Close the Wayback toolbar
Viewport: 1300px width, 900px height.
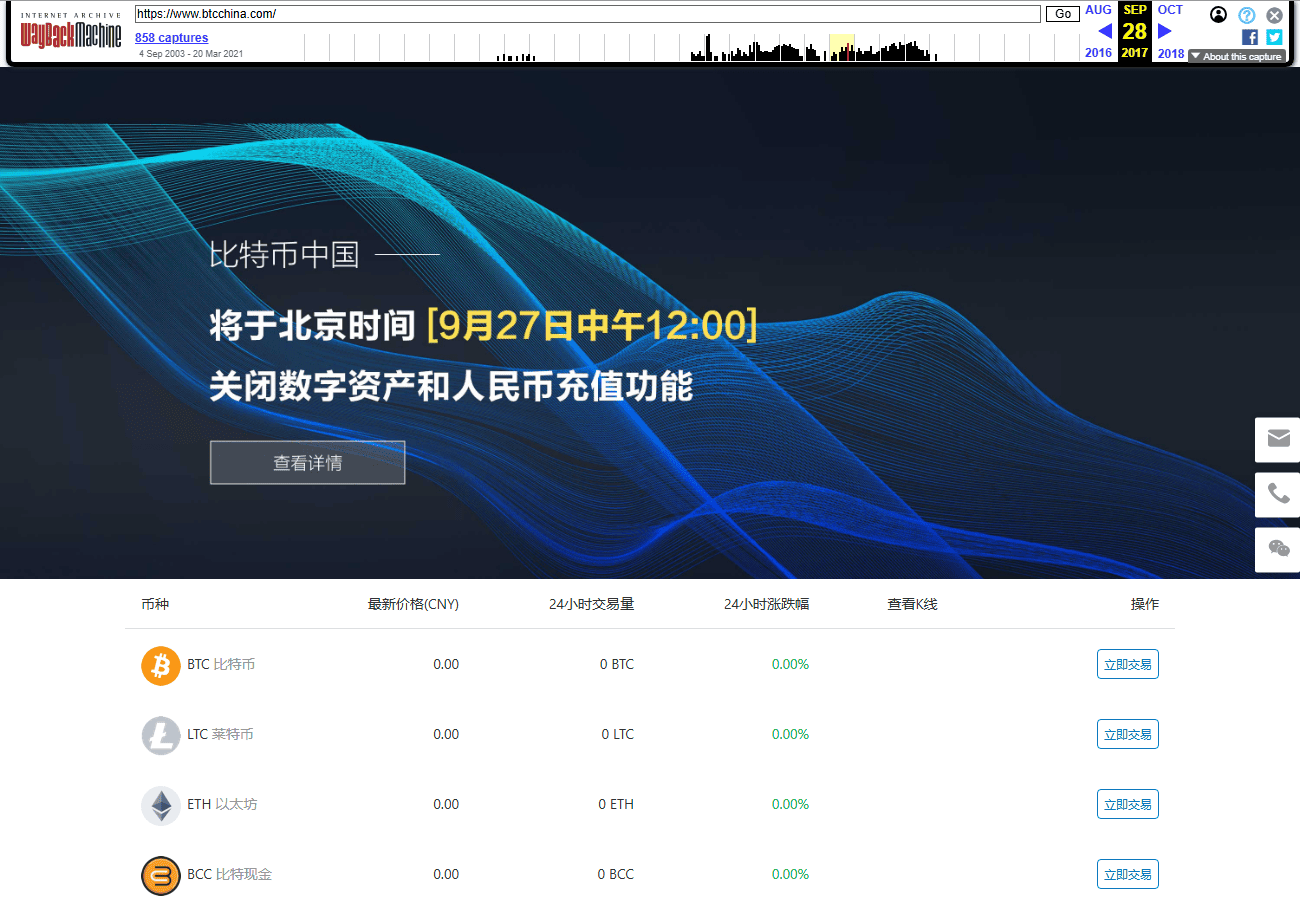1274,15
